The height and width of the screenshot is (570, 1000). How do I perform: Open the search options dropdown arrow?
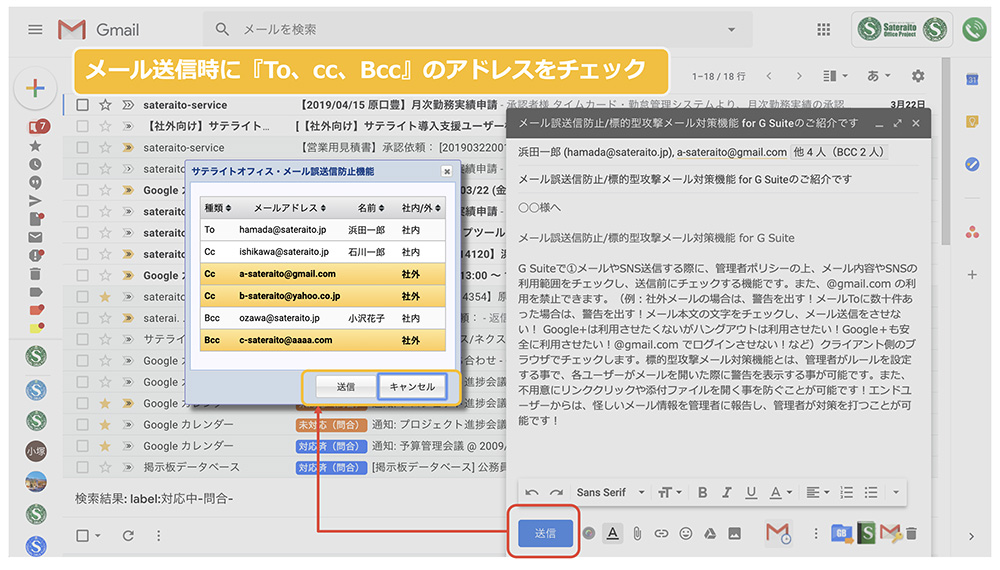732,29
